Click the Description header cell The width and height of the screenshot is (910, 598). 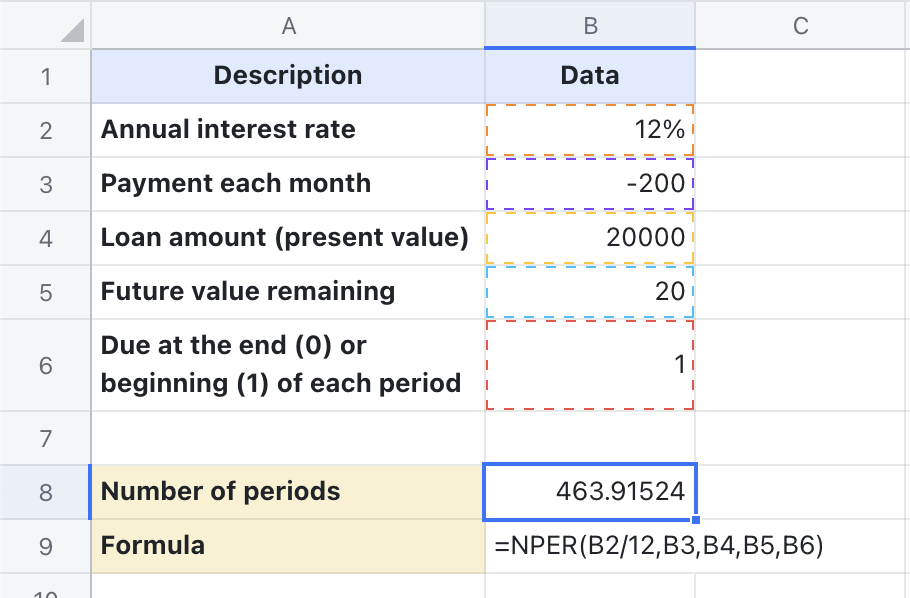(288, 75)
